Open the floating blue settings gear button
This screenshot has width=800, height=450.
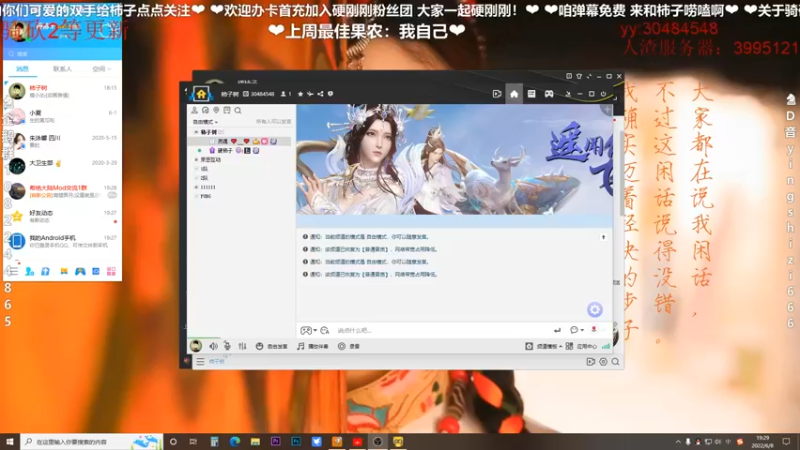click(x=594, y=309)
